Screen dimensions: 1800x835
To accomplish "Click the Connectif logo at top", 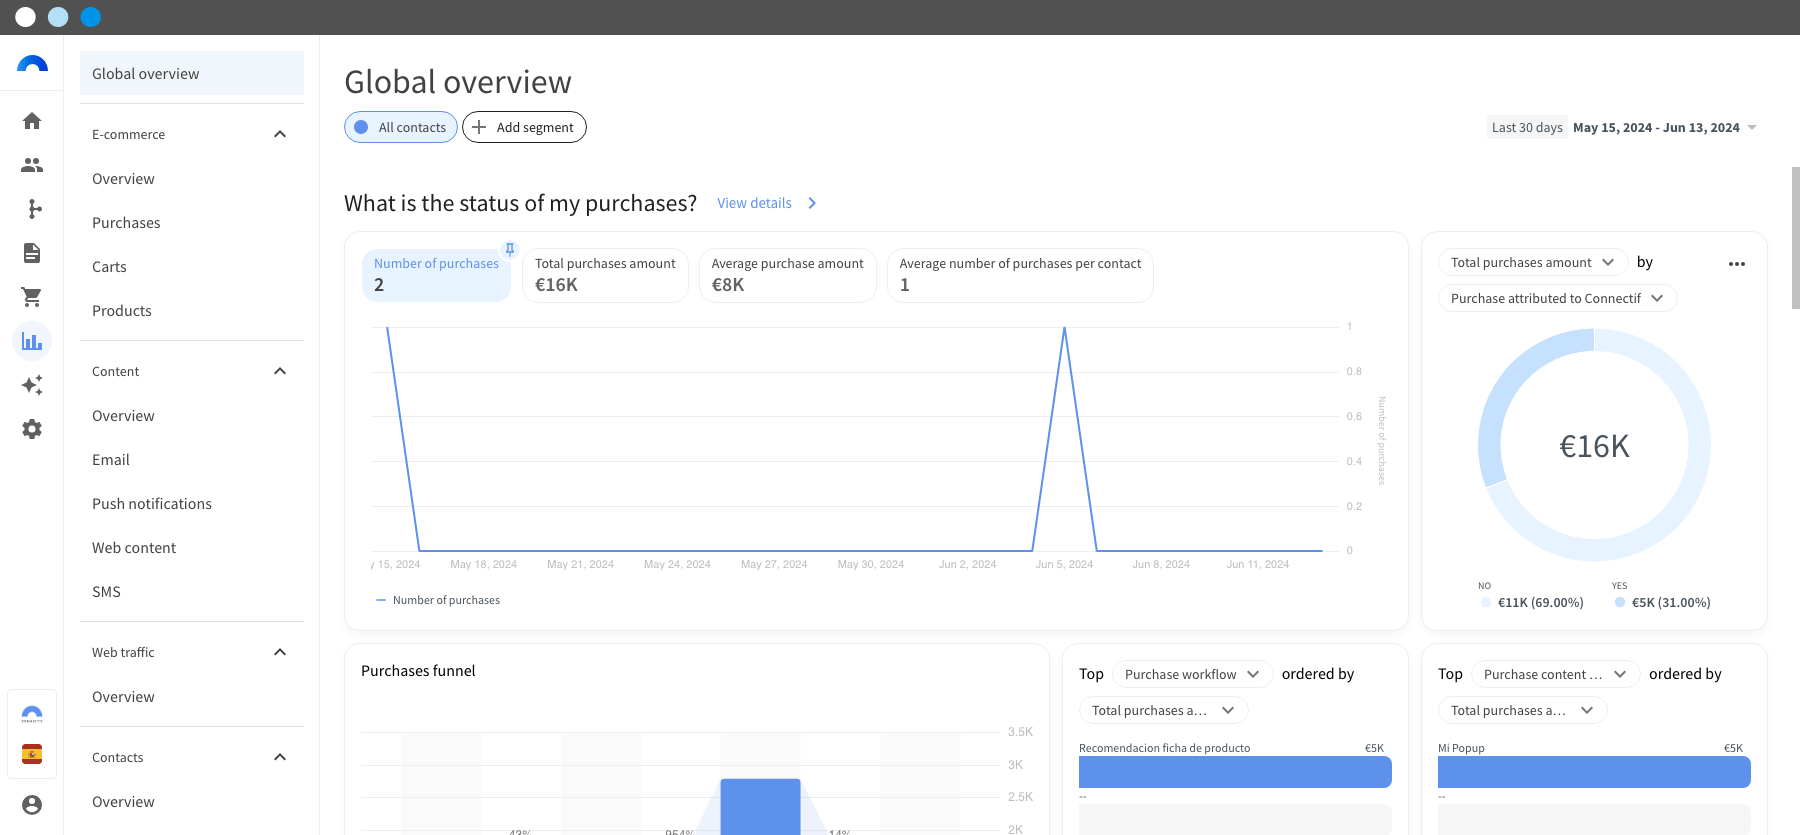I will coord(32,65).
